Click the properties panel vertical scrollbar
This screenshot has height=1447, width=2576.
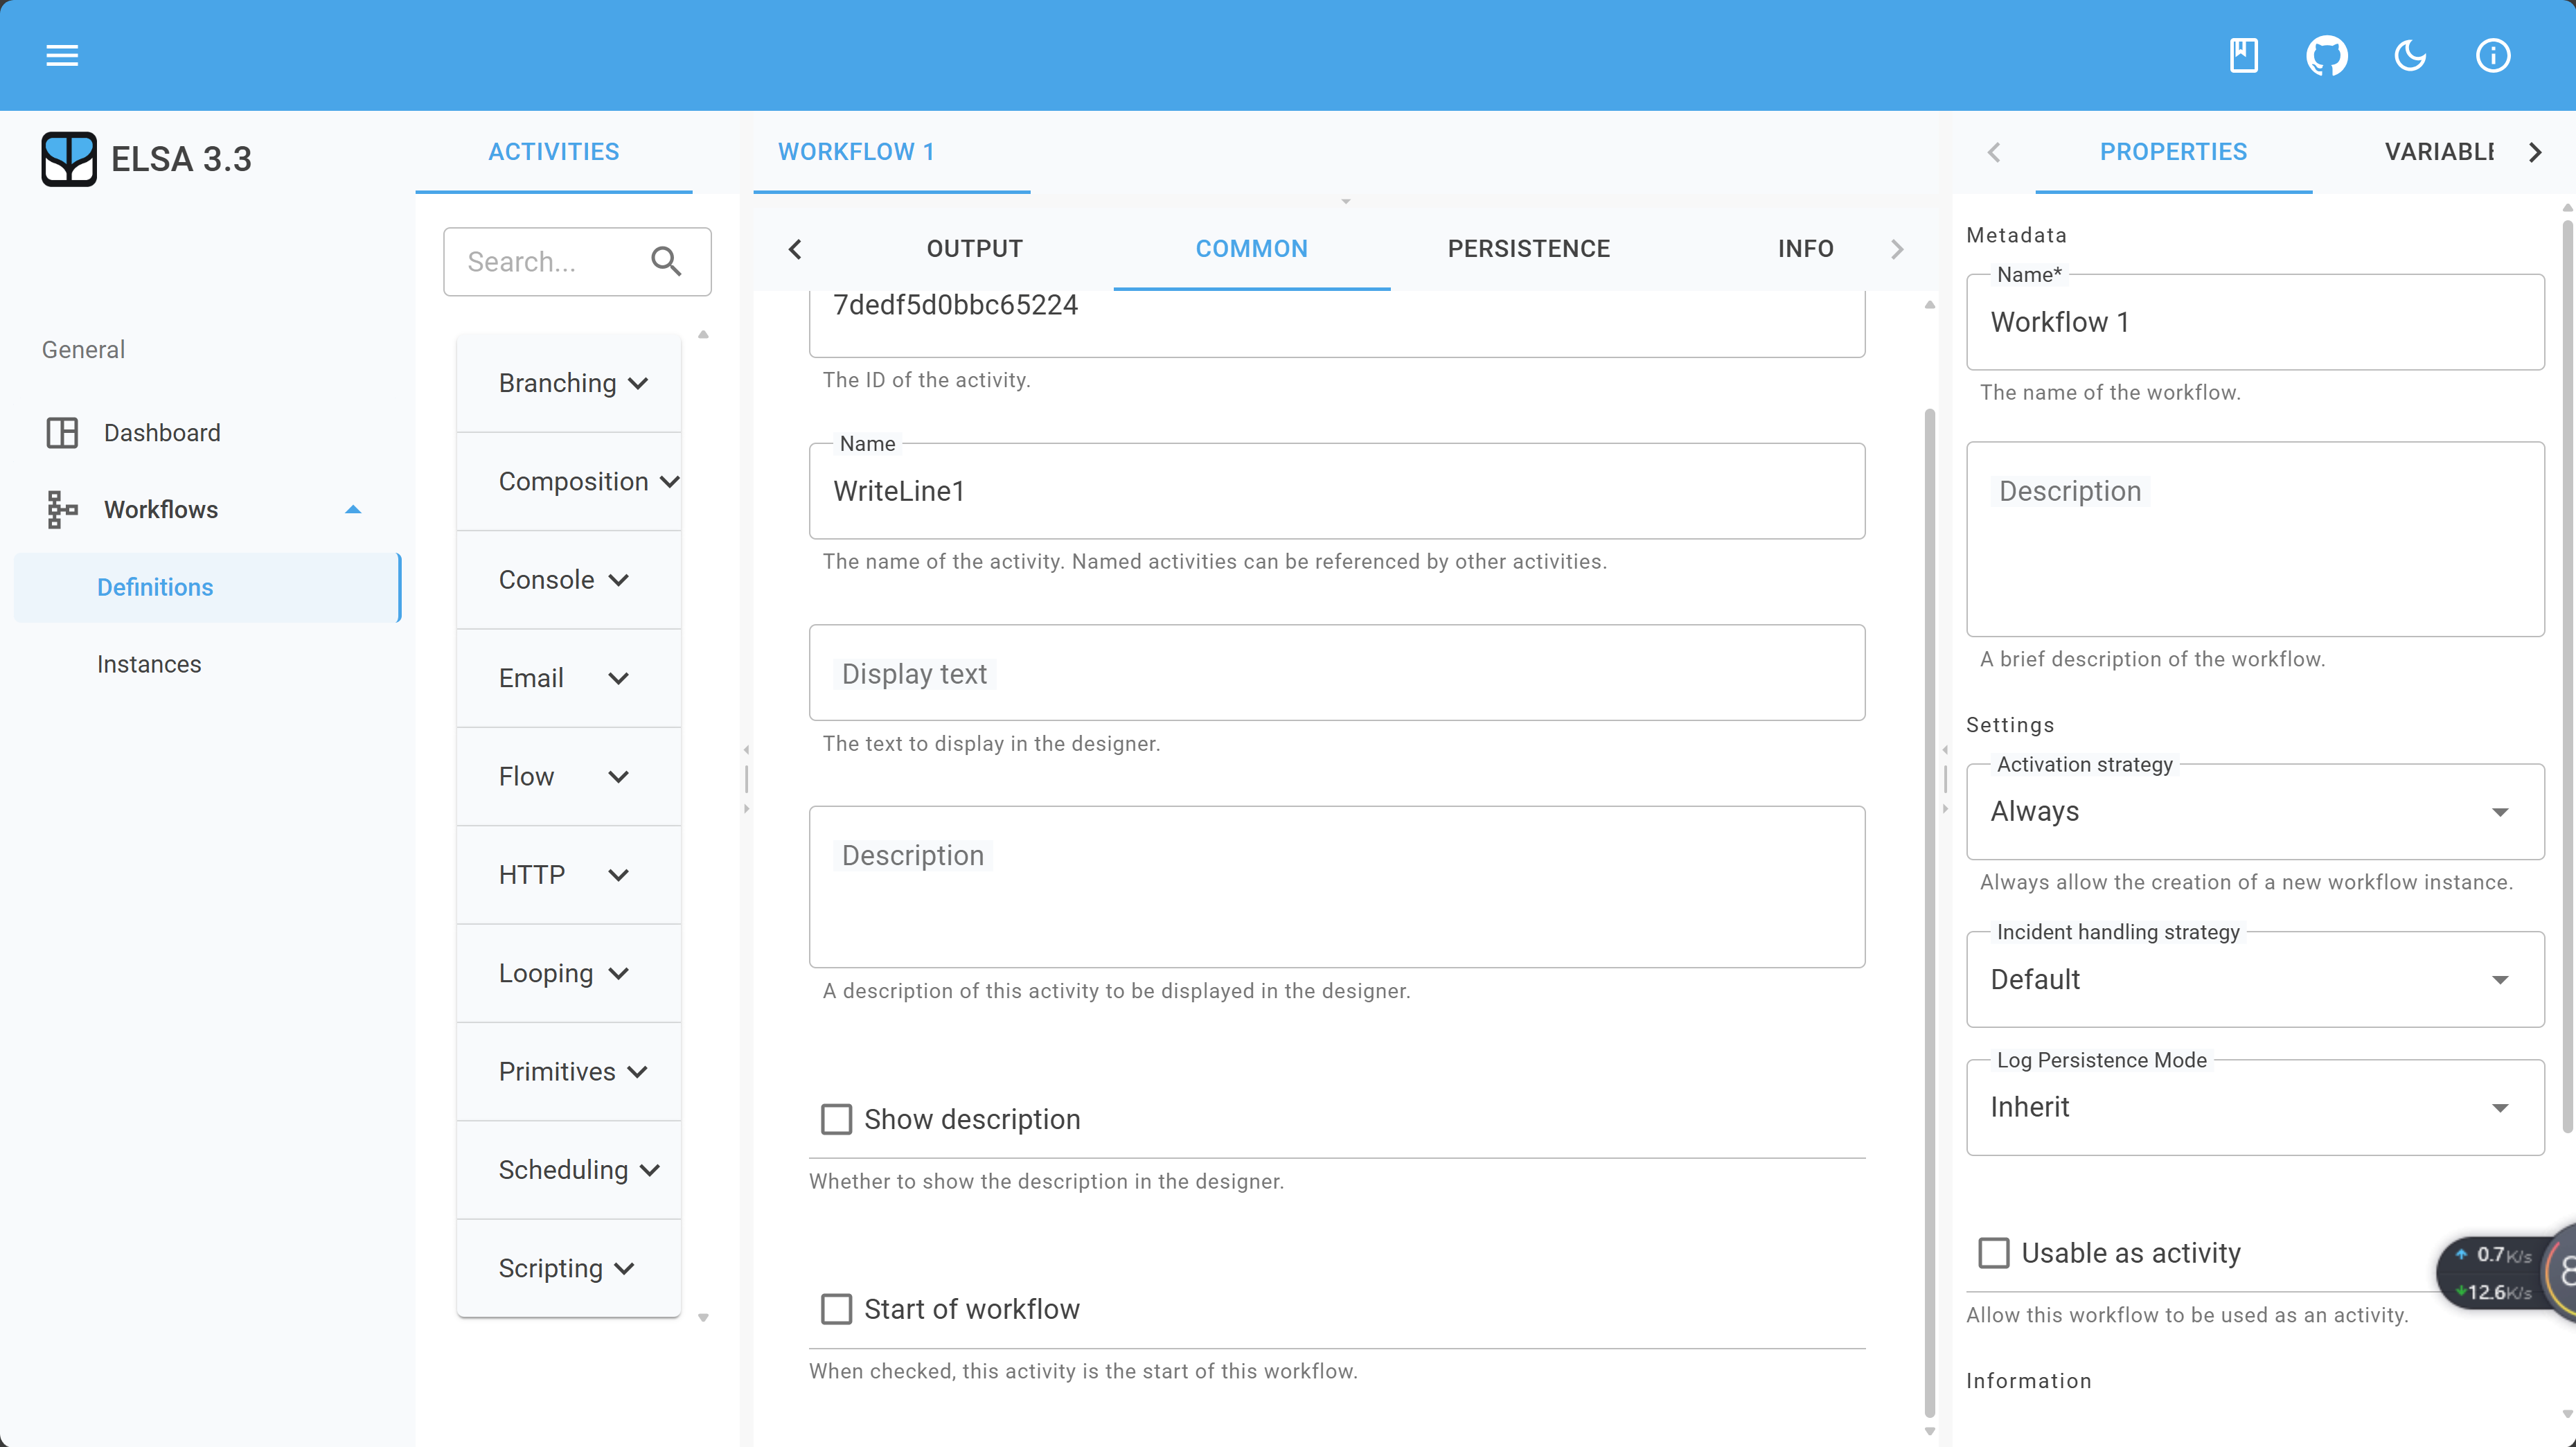2567,676
